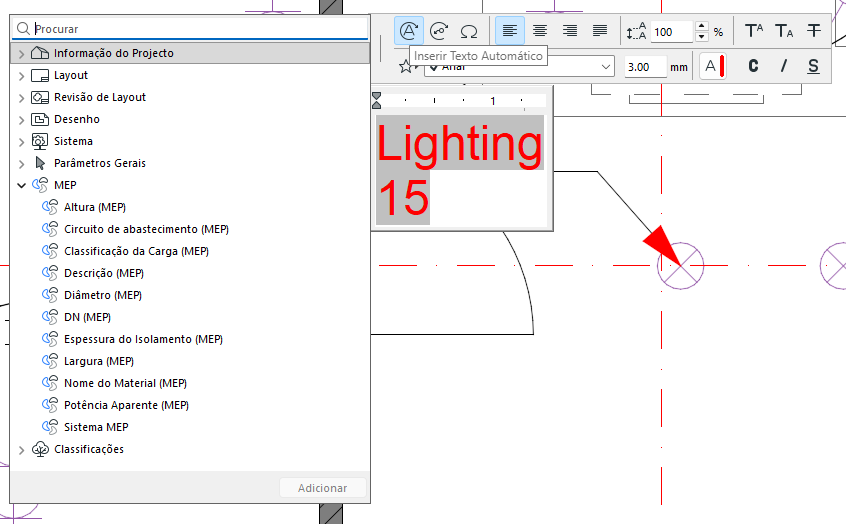
Task: Click the Desenho item icon
Action: (40, 119)
